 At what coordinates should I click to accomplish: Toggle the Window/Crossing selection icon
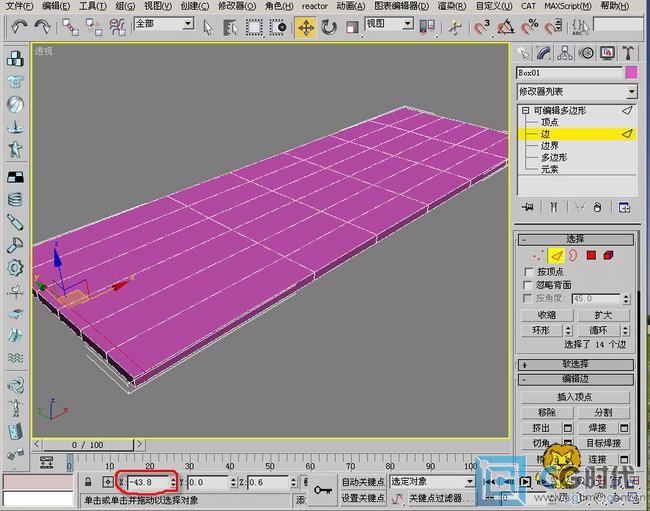pos(278,28)
